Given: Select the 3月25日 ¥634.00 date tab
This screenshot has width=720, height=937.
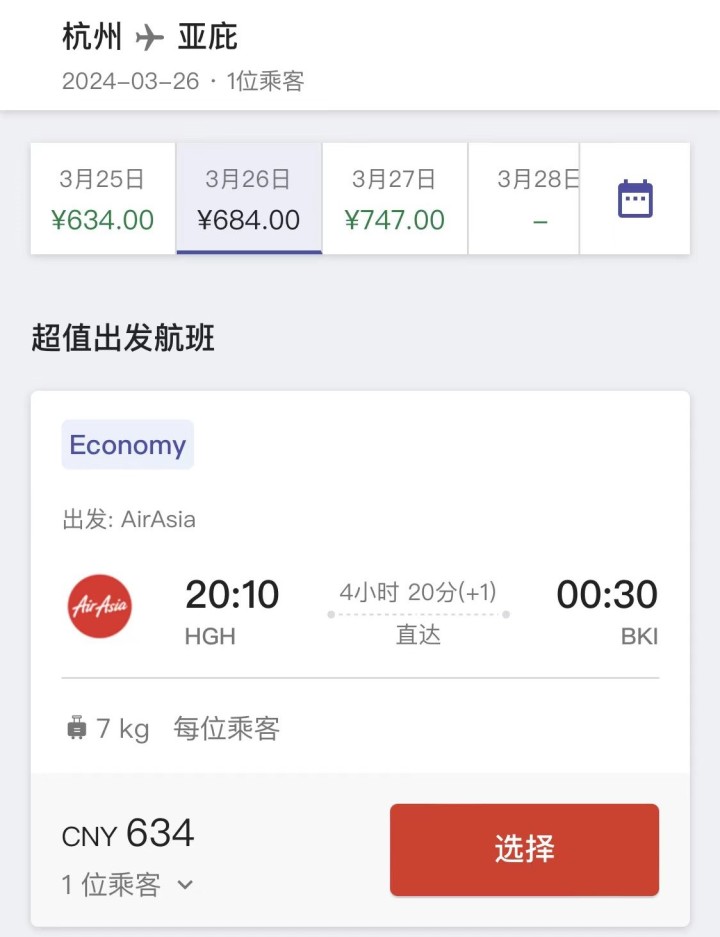Looking at the screenshot, I should 103,199.
